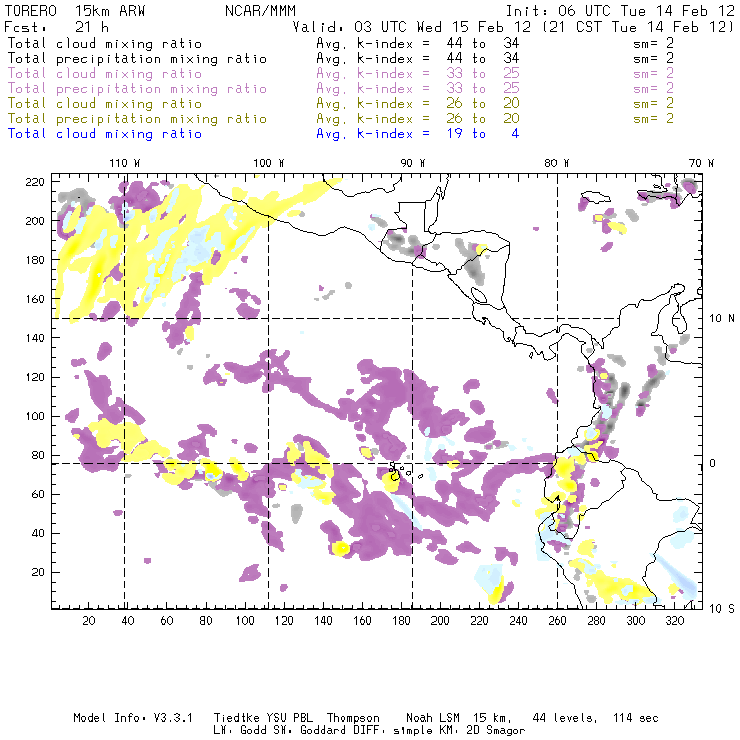The image size is (740, 740).
Task: Click the 'Init: 06 UTC Tue 14 Feb 12' text
Action: pos(620,11)
